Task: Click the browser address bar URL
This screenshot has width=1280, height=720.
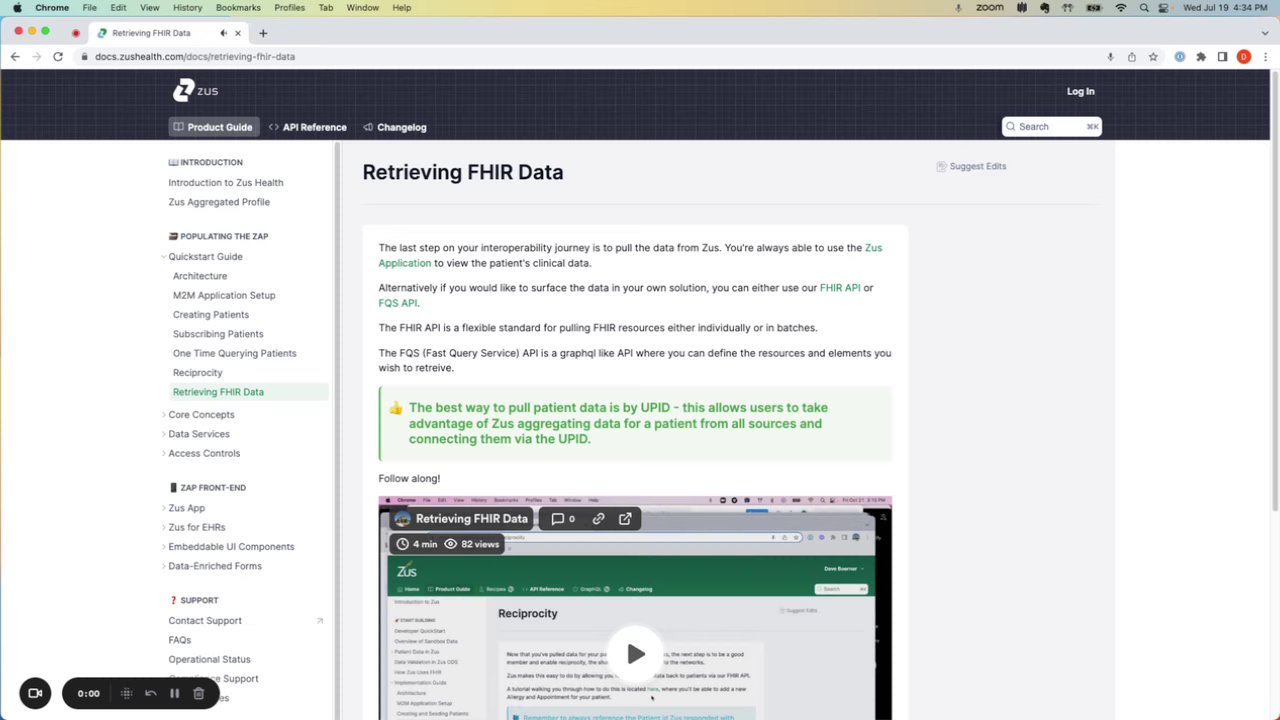Action: pos(195,57)
